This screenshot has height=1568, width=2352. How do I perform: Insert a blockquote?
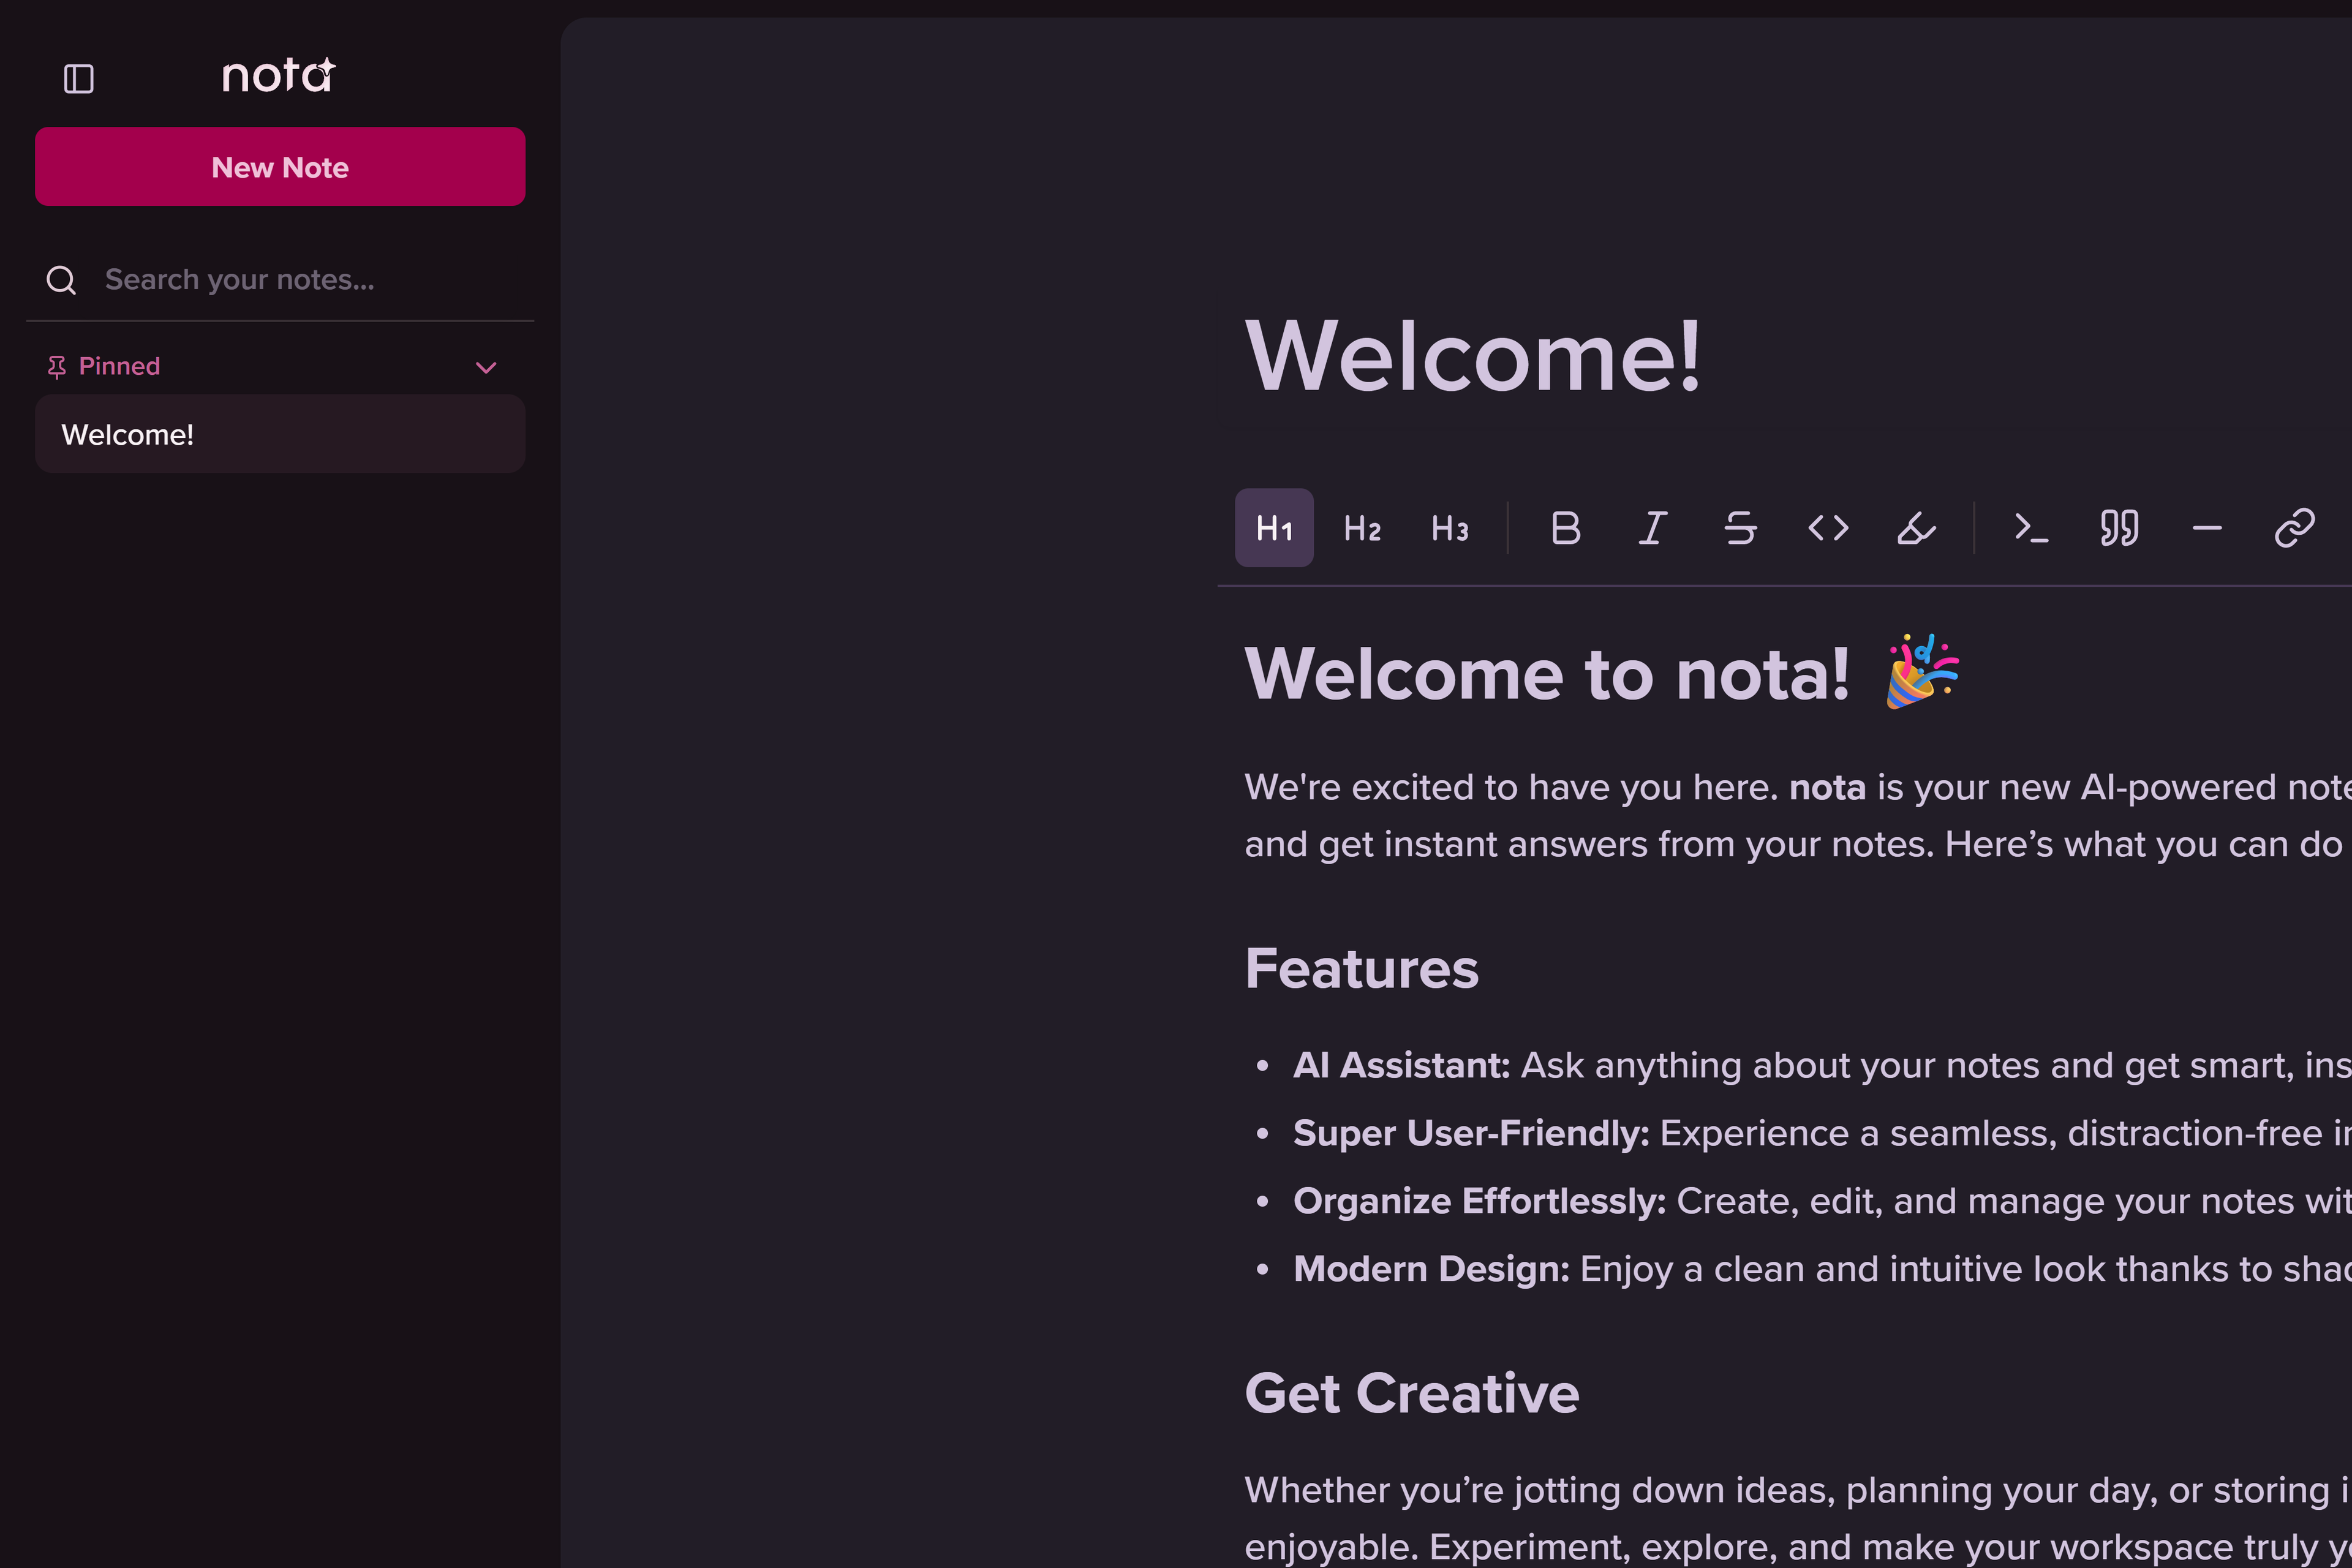tap(2119, 528)
